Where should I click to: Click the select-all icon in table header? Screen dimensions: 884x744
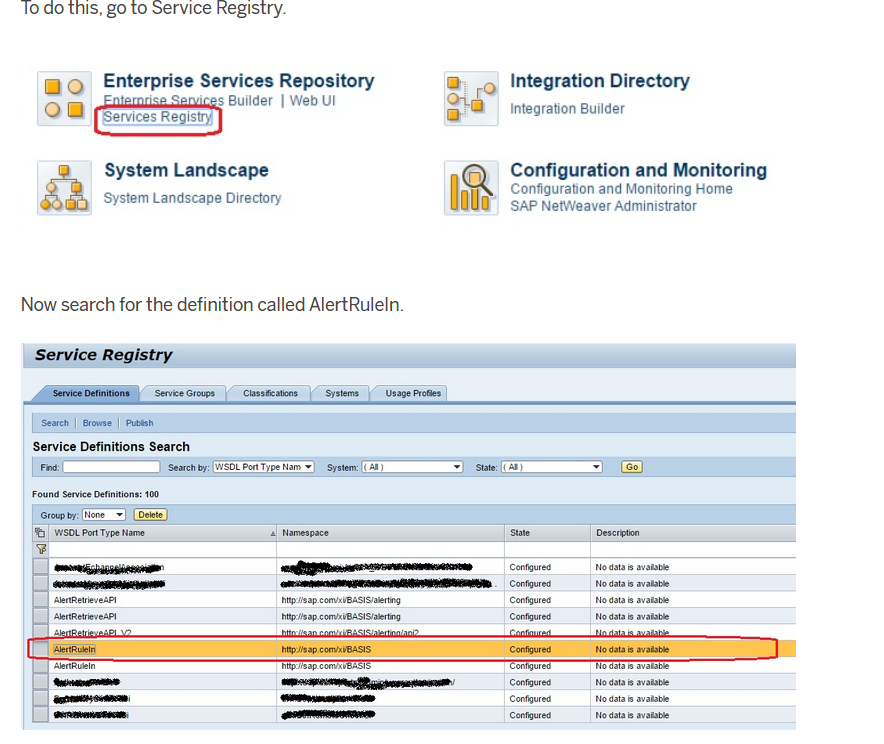tap(40, 532)
